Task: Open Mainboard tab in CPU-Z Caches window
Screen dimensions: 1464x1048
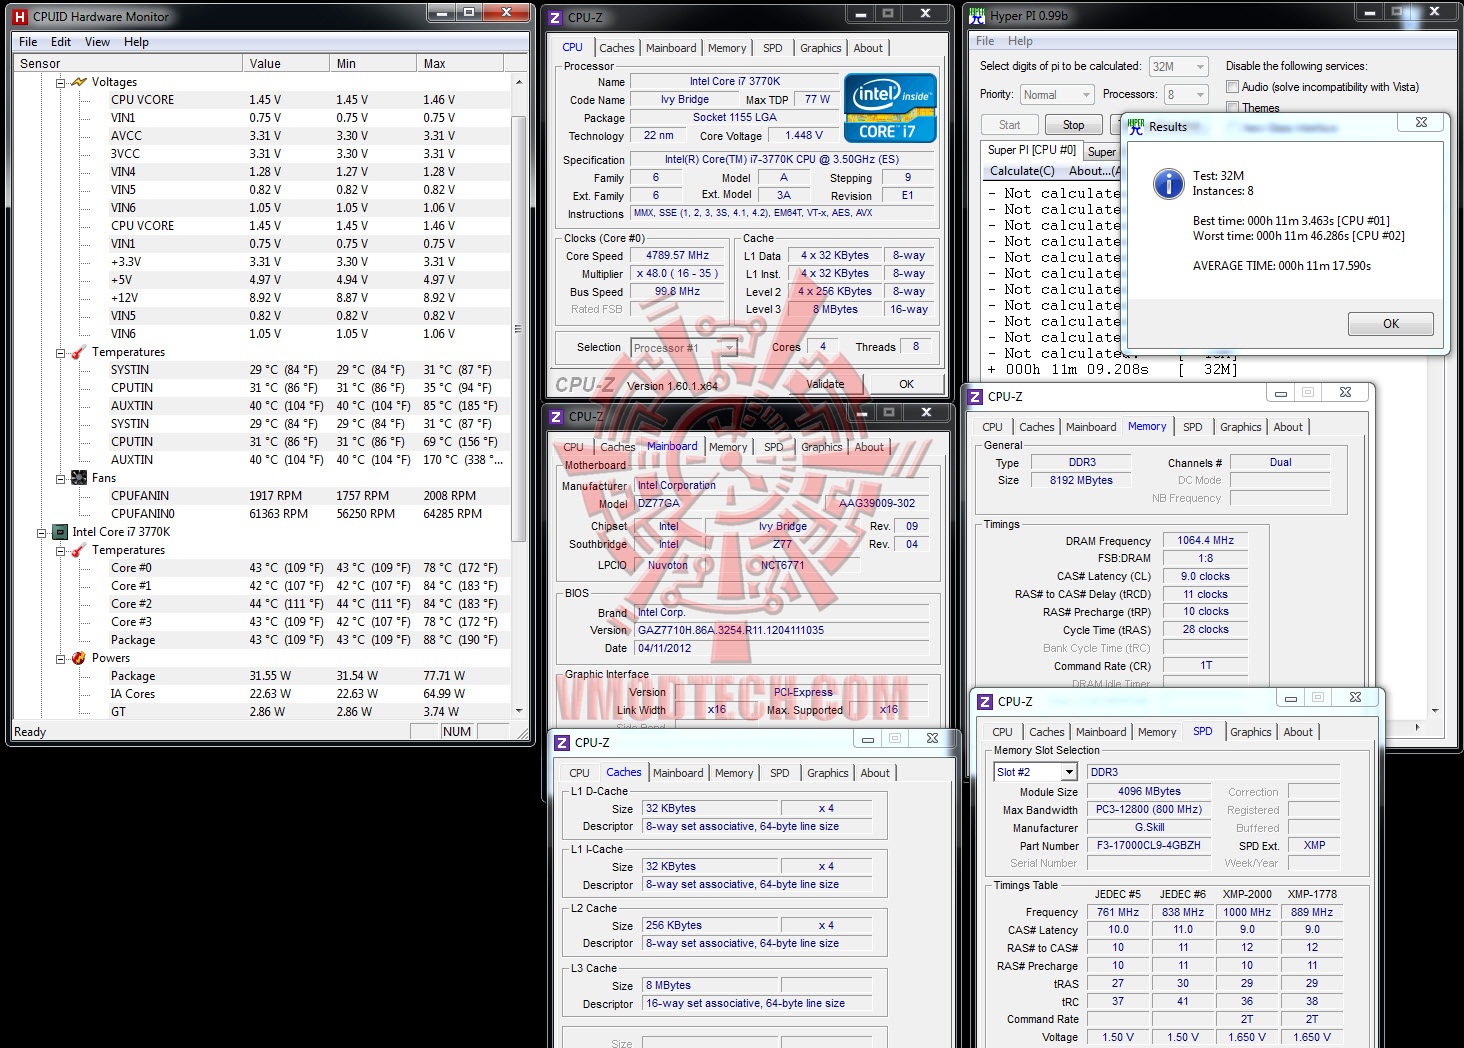Action: pos(678,773)
